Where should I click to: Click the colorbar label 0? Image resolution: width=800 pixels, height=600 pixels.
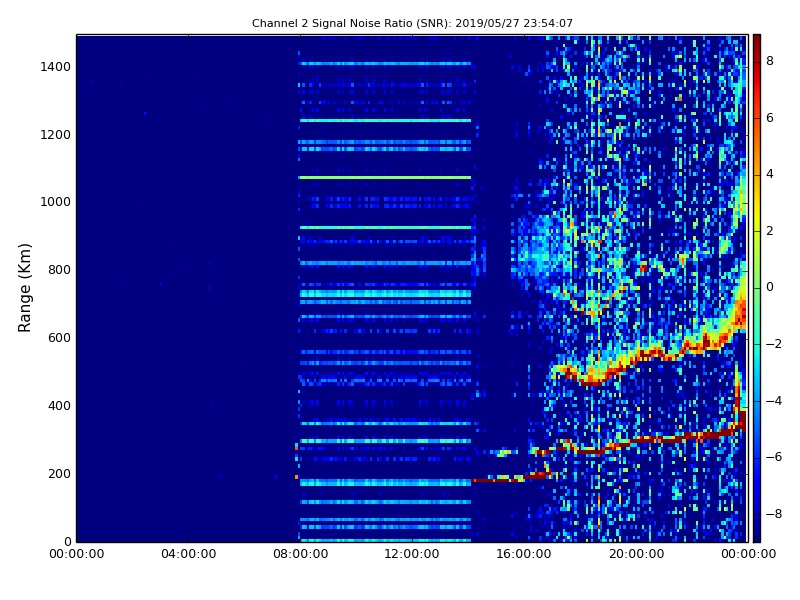point(770,287)
